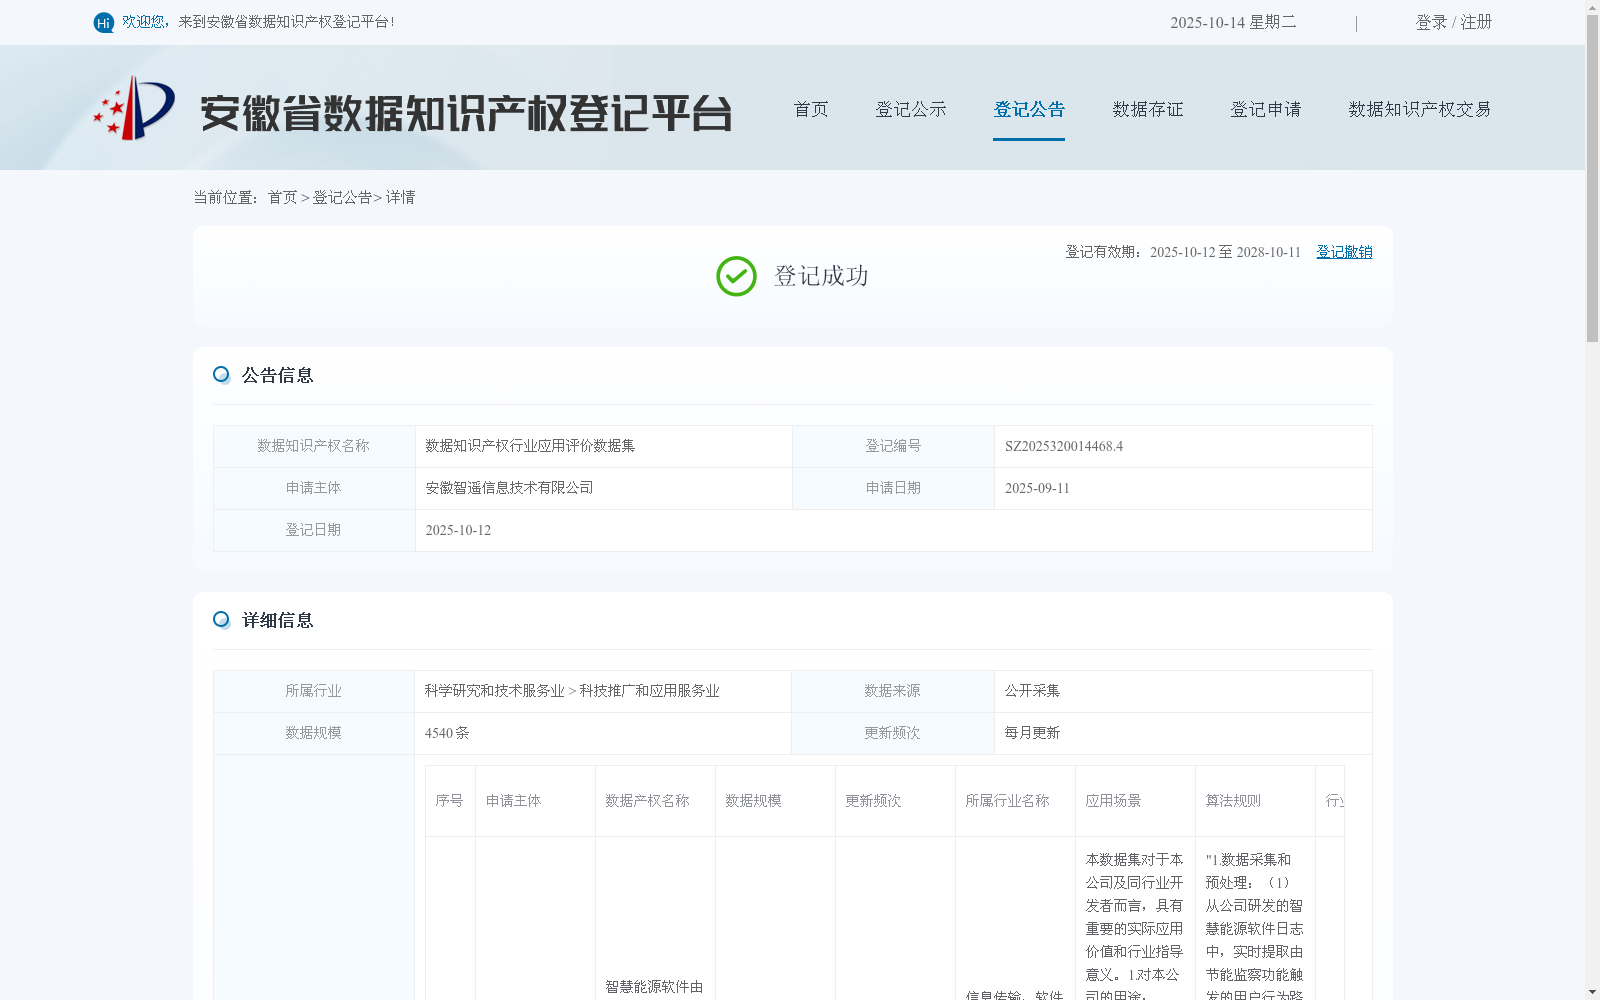Click the 登录 / 注册 link

(x=1454, y=22)
